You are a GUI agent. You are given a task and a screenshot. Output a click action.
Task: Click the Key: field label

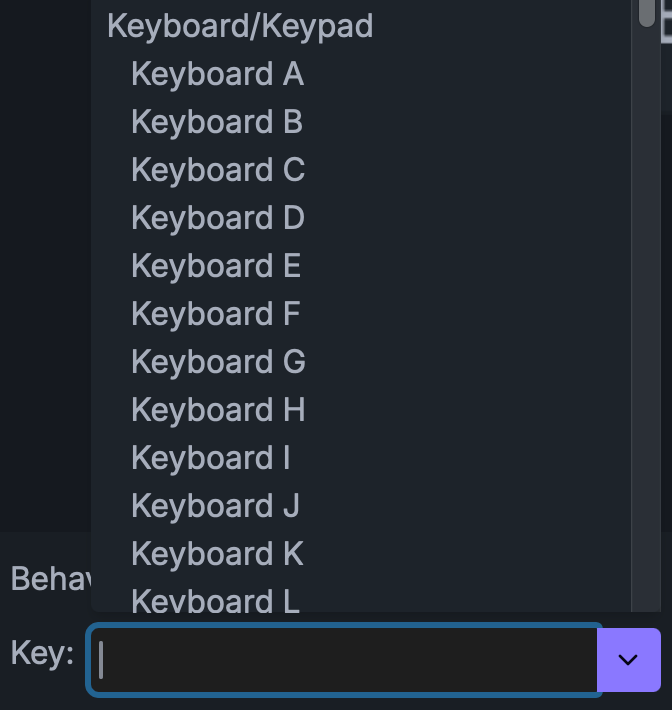point(42,654)
